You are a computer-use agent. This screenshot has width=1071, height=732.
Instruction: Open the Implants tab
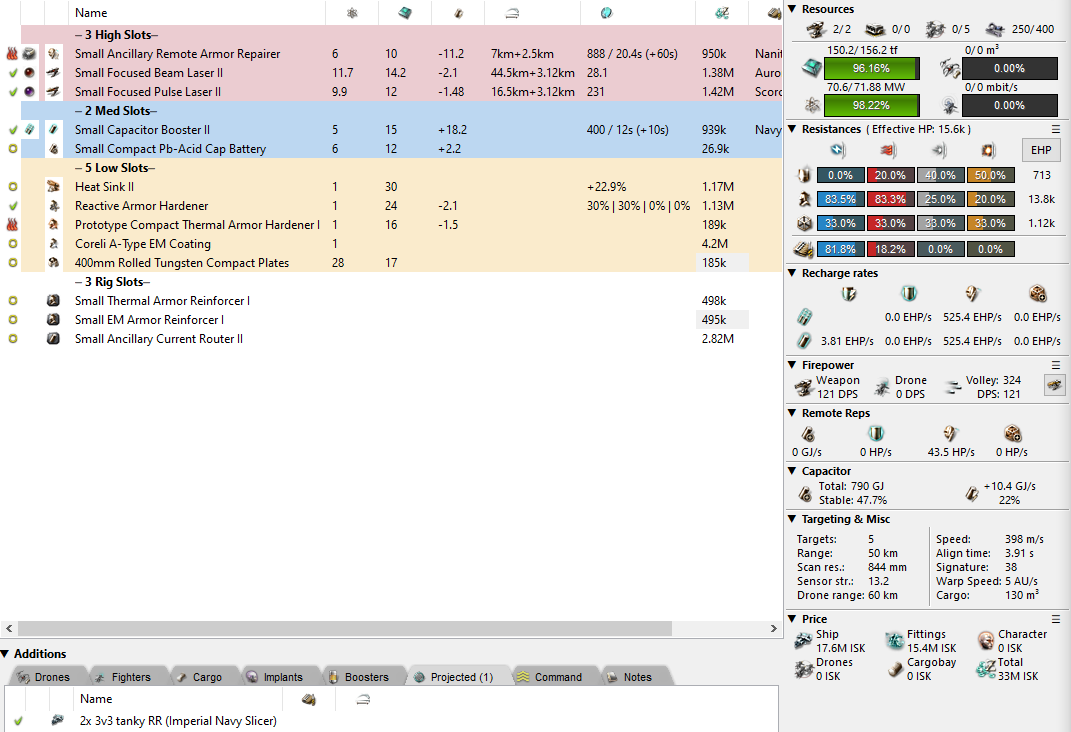coord(274,677)
